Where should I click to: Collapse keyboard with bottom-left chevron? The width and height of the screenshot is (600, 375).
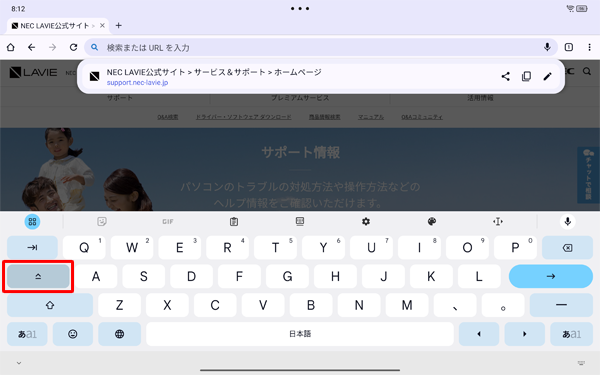tap(19, 363)
